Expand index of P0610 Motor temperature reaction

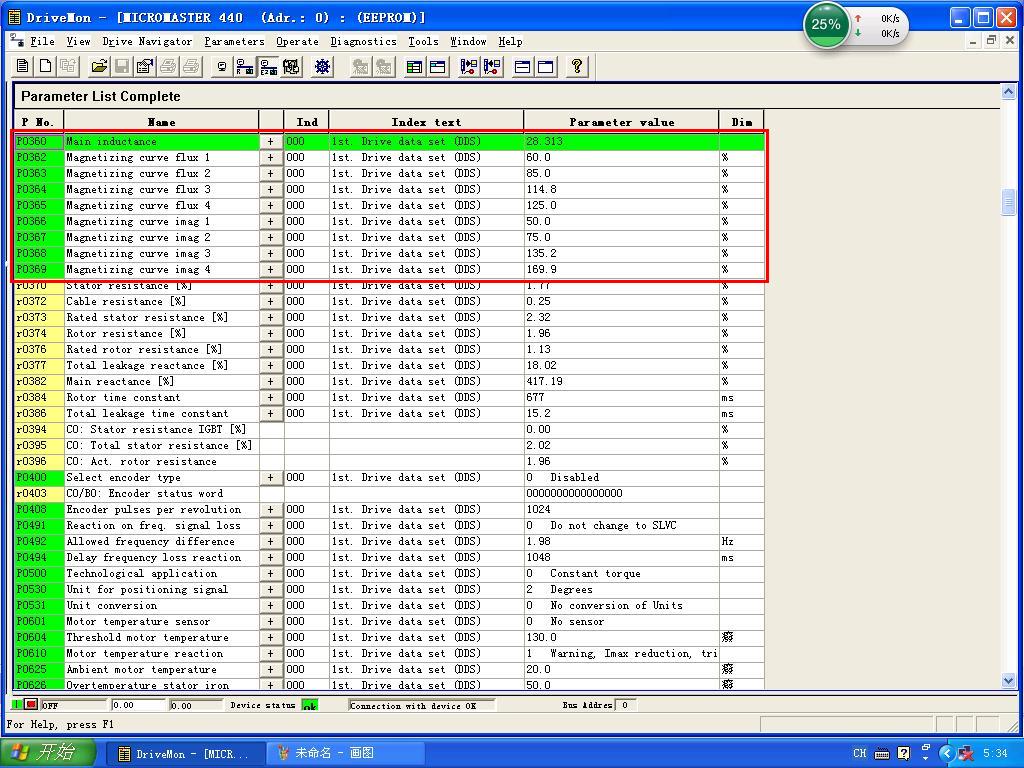click(270, 654)
